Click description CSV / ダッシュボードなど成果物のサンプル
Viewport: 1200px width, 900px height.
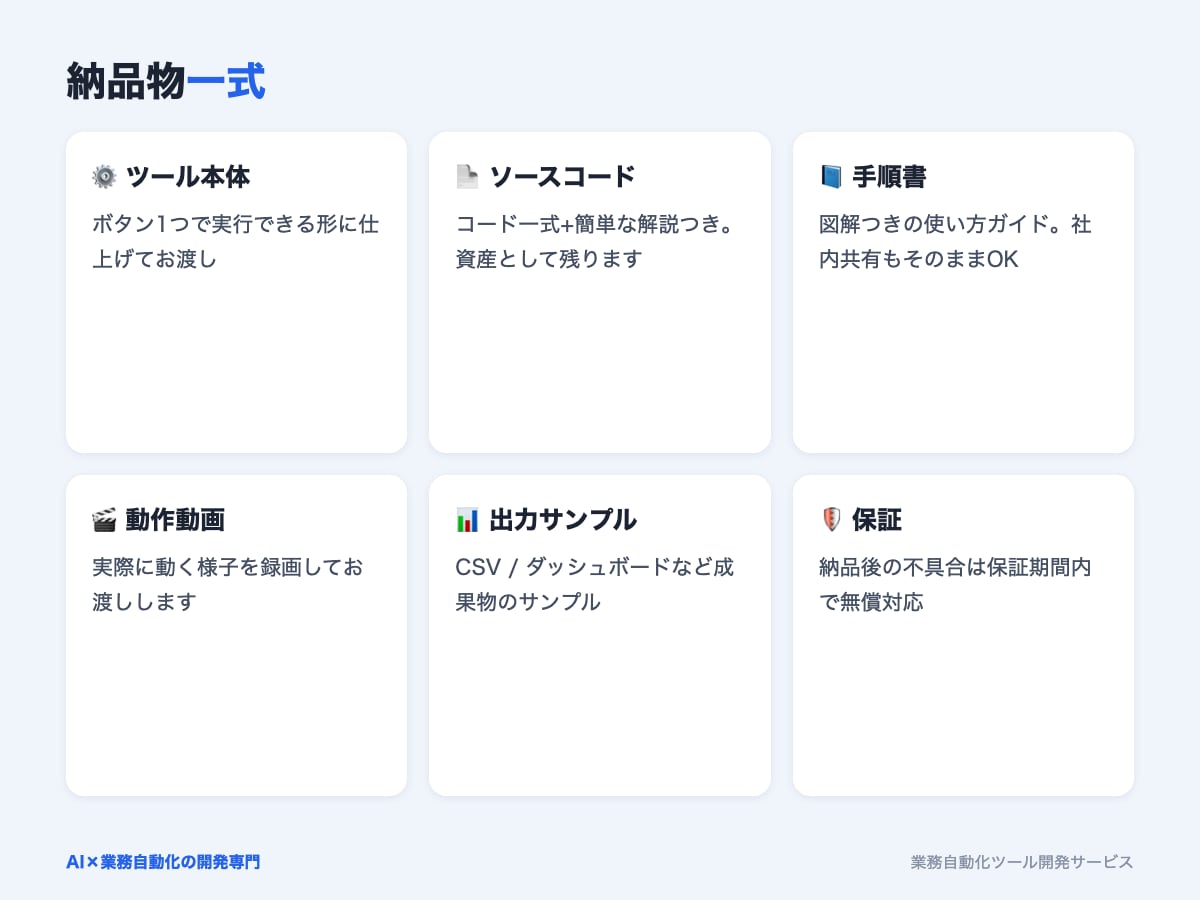[x=595, y=584]
